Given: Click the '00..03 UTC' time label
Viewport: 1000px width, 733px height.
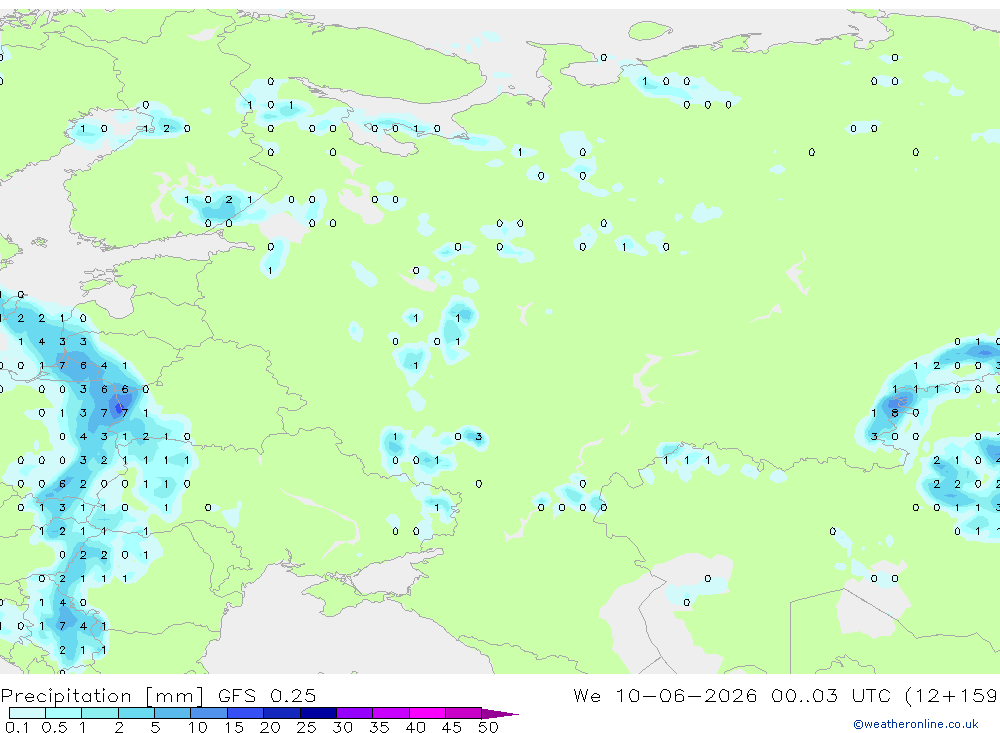Looking at the screenshot, I should pyautogui.click(x=830, y=695).
